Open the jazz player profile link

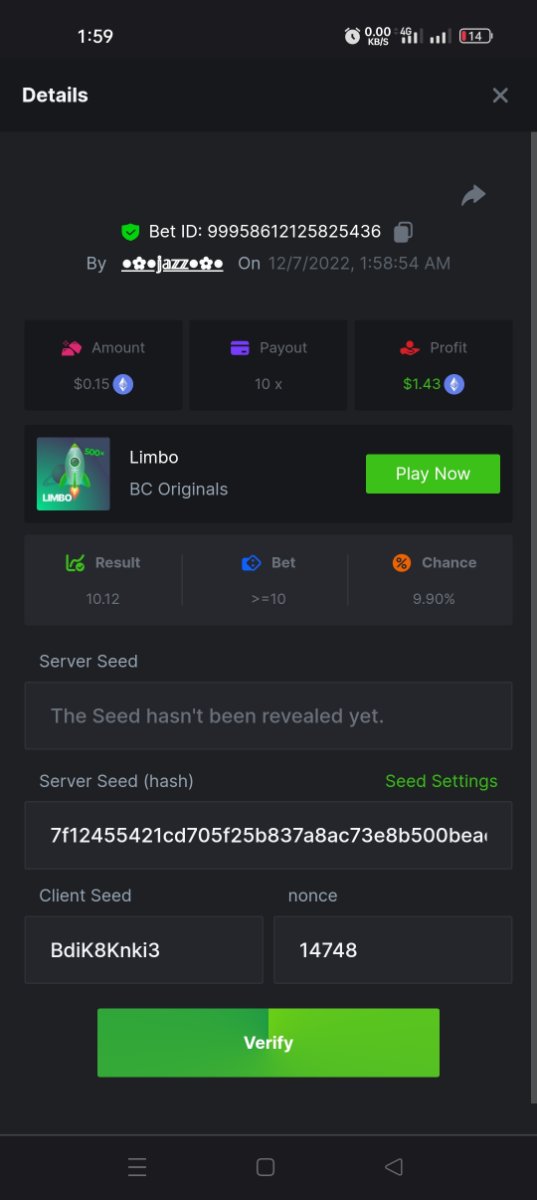[x=172, y=263]
